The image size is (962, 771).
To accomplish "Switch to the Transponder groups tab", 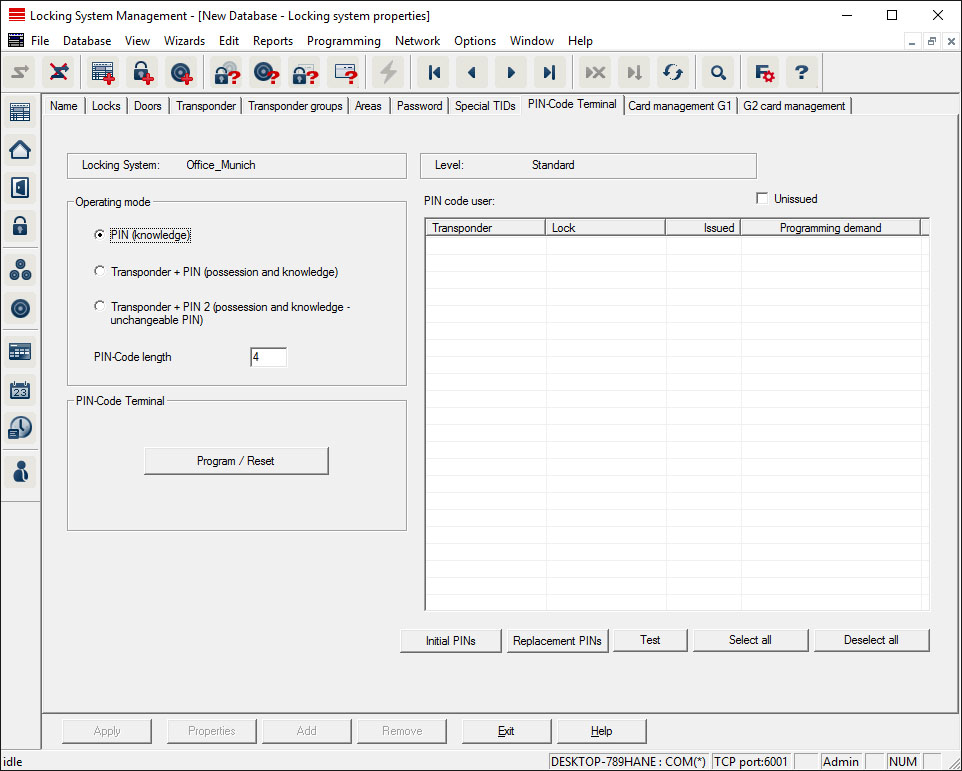I will [295, 106].
